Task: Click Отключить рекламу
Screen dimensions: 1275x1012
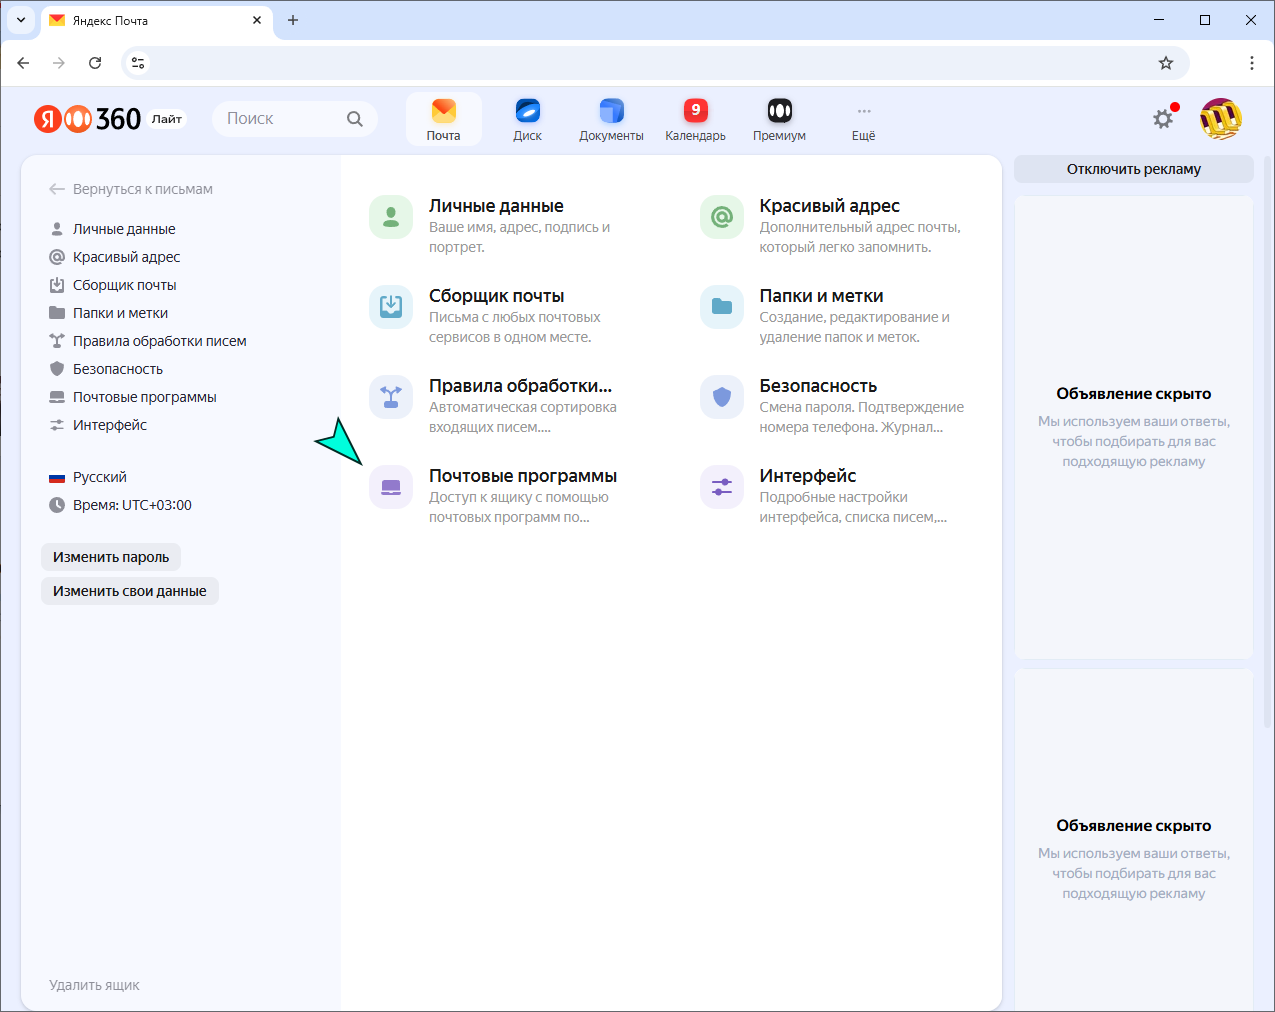Action: (x=1133, y=168)
